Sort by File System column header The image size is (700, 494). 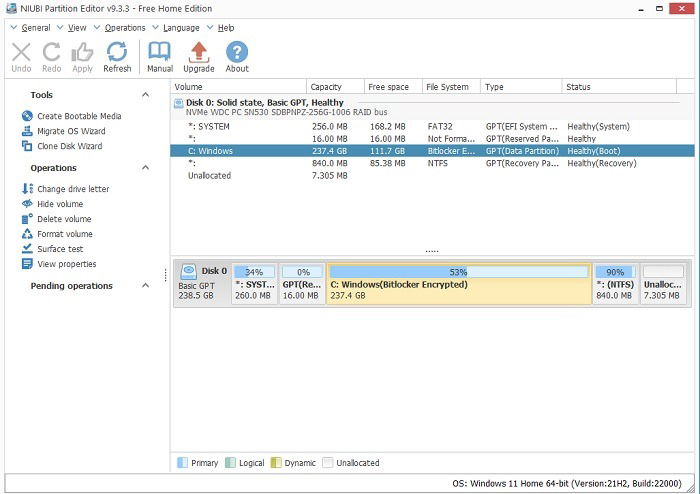pos(451,87)
